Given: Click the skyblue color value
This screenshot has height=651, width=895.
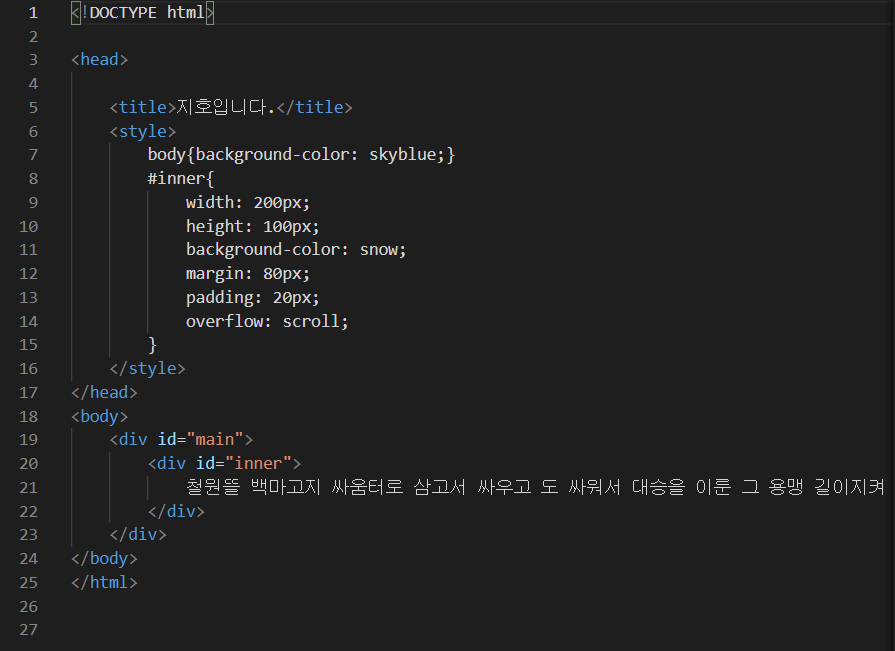Looking at the screenshot, I should click(402, 155).
